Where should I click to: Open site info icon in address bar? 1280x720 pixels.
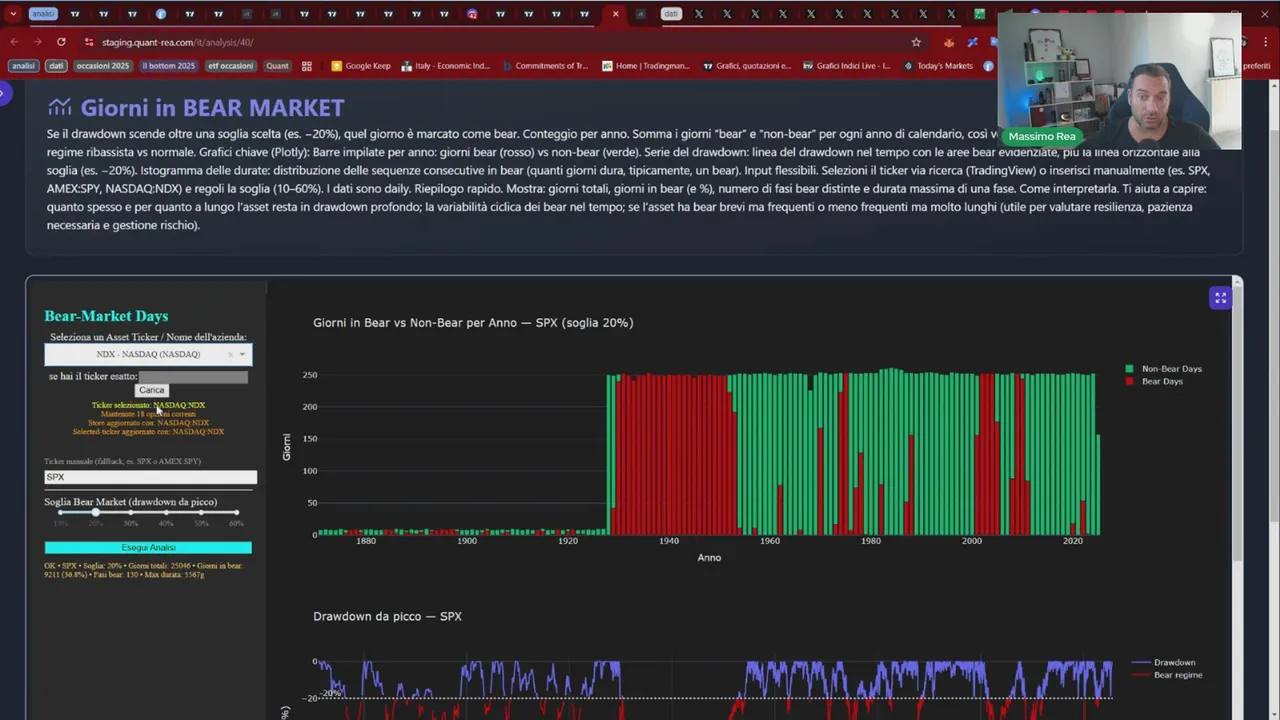point(89,42)
